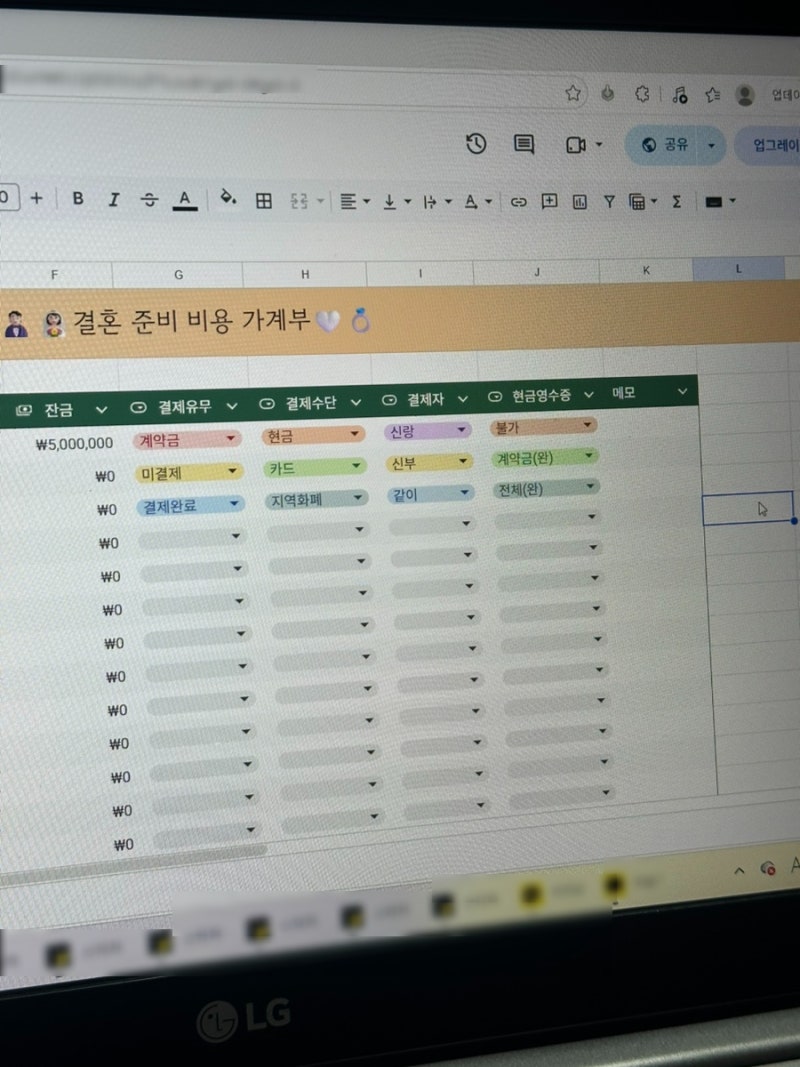Show hidden system tray icons chevron

click(x=739, y=870)
